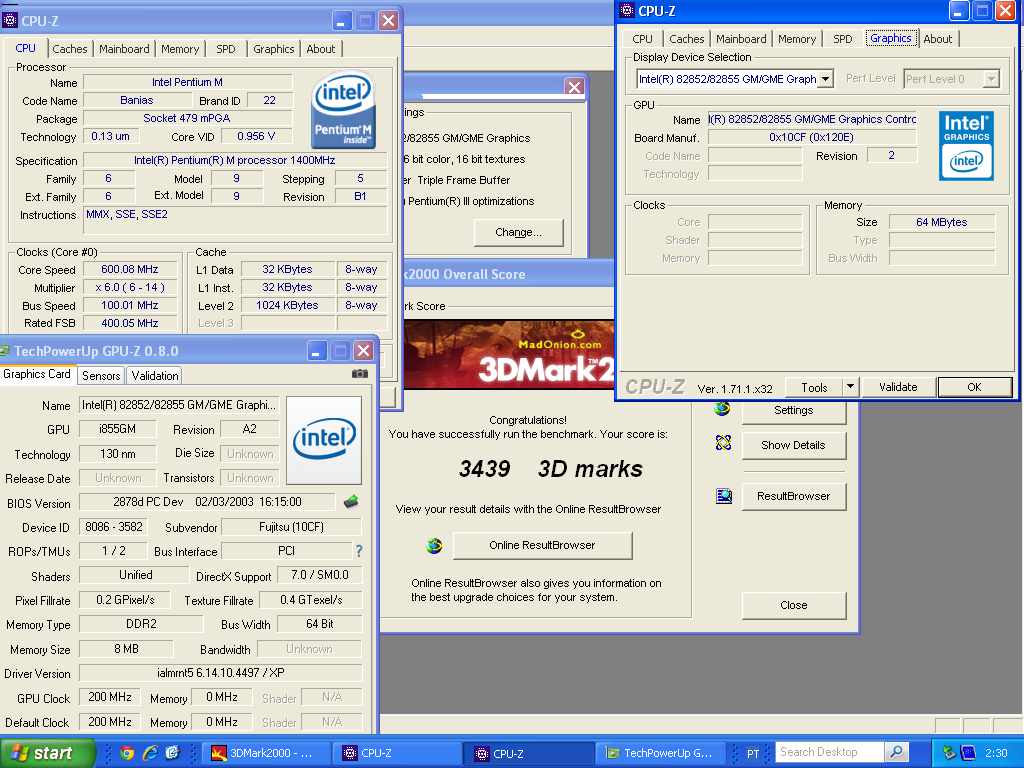Click the globe icon beside Settings button

click(722, 409)
